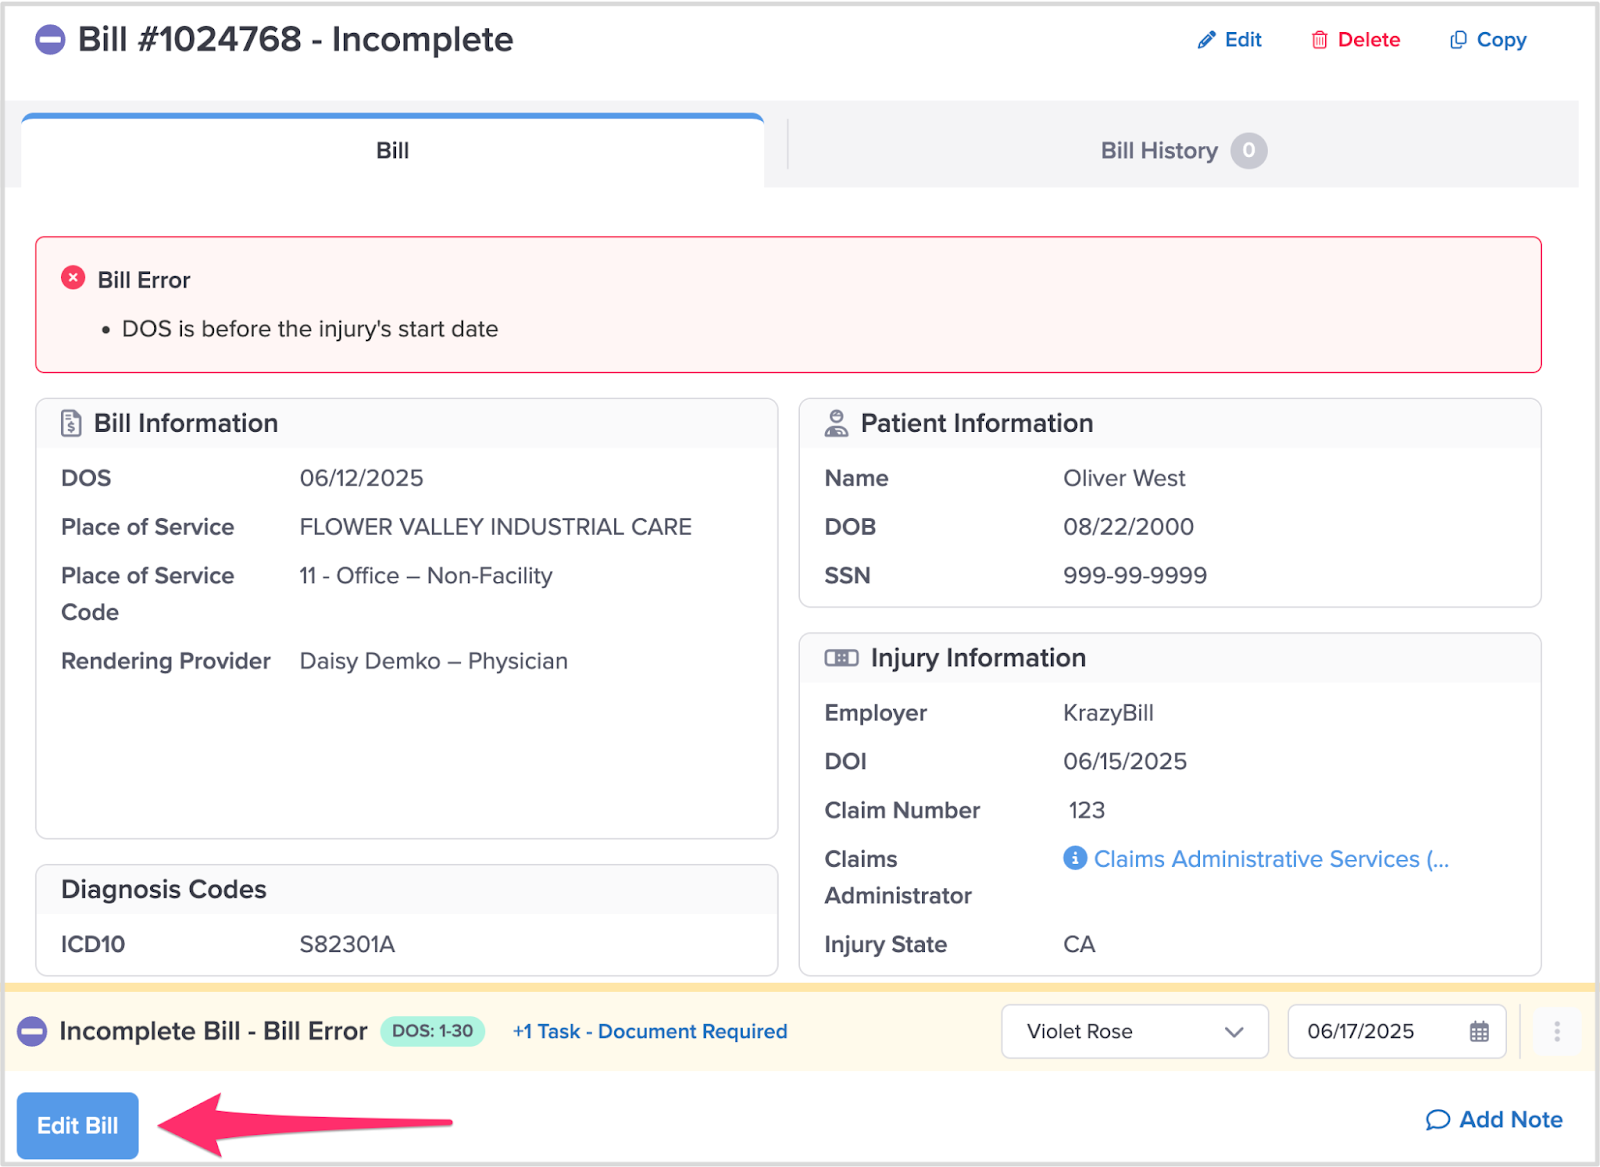The width and height of the screenshot is (1600, 1167).
Task: Click the Bill #1024768 - Incomplete heading
Action: point(295,40)
